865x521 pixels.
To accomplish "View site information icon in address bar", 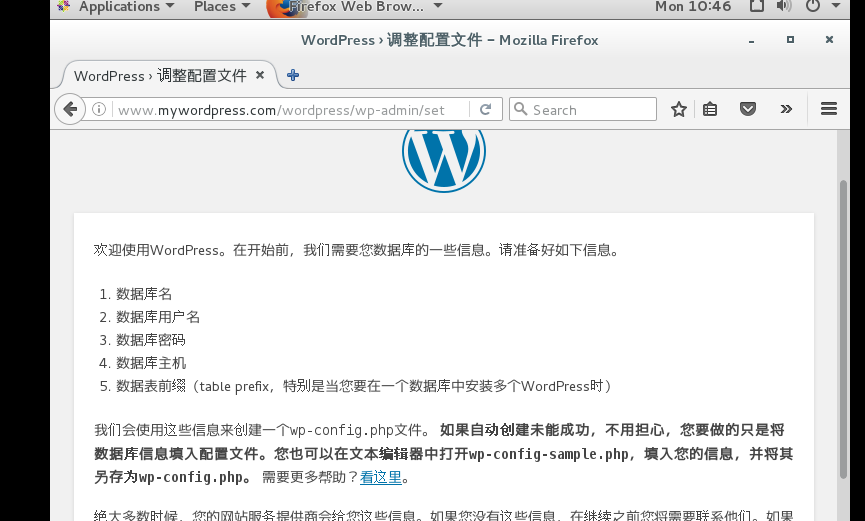I will click(x=99, y=109).
